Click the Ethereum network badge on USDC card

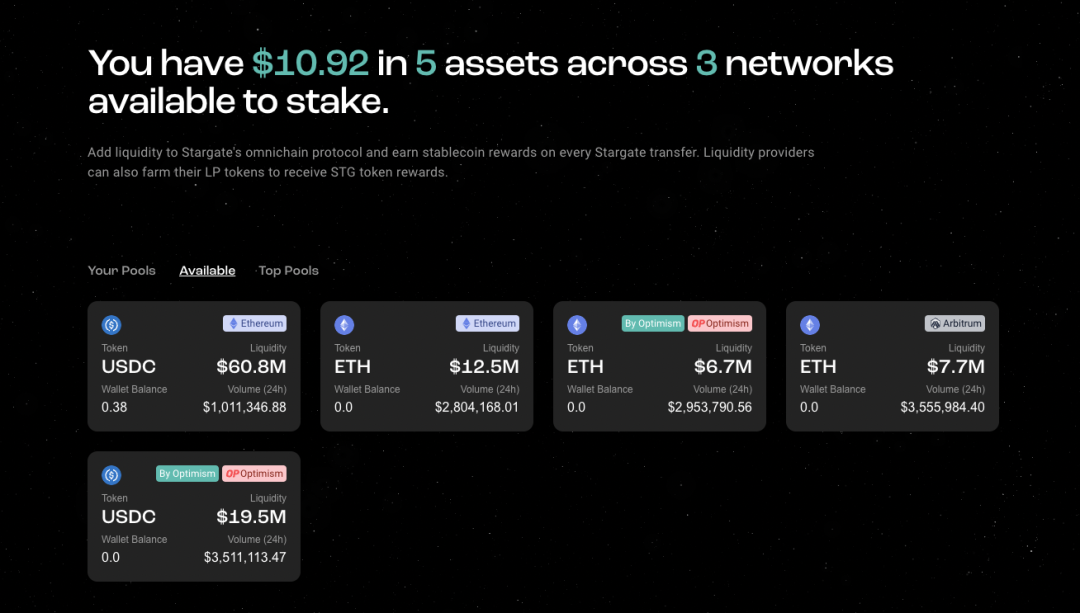255,324
